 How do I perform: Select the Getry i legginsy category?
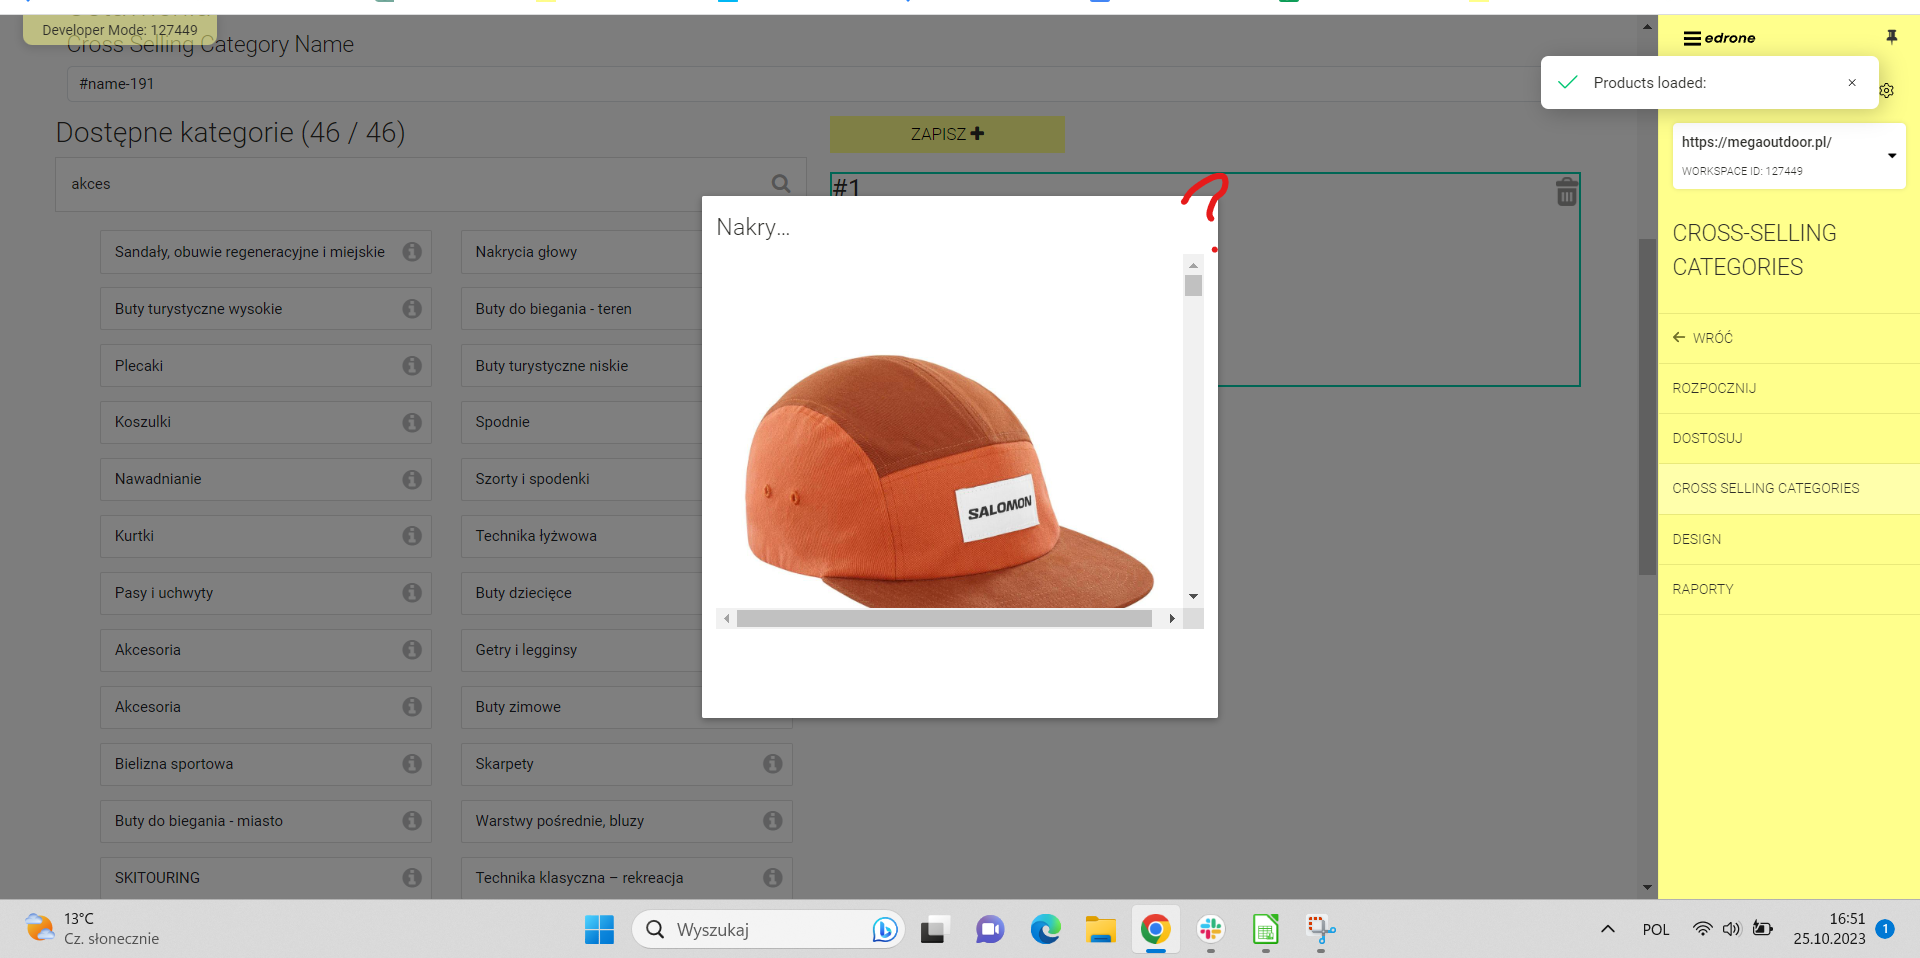point(582,650)
